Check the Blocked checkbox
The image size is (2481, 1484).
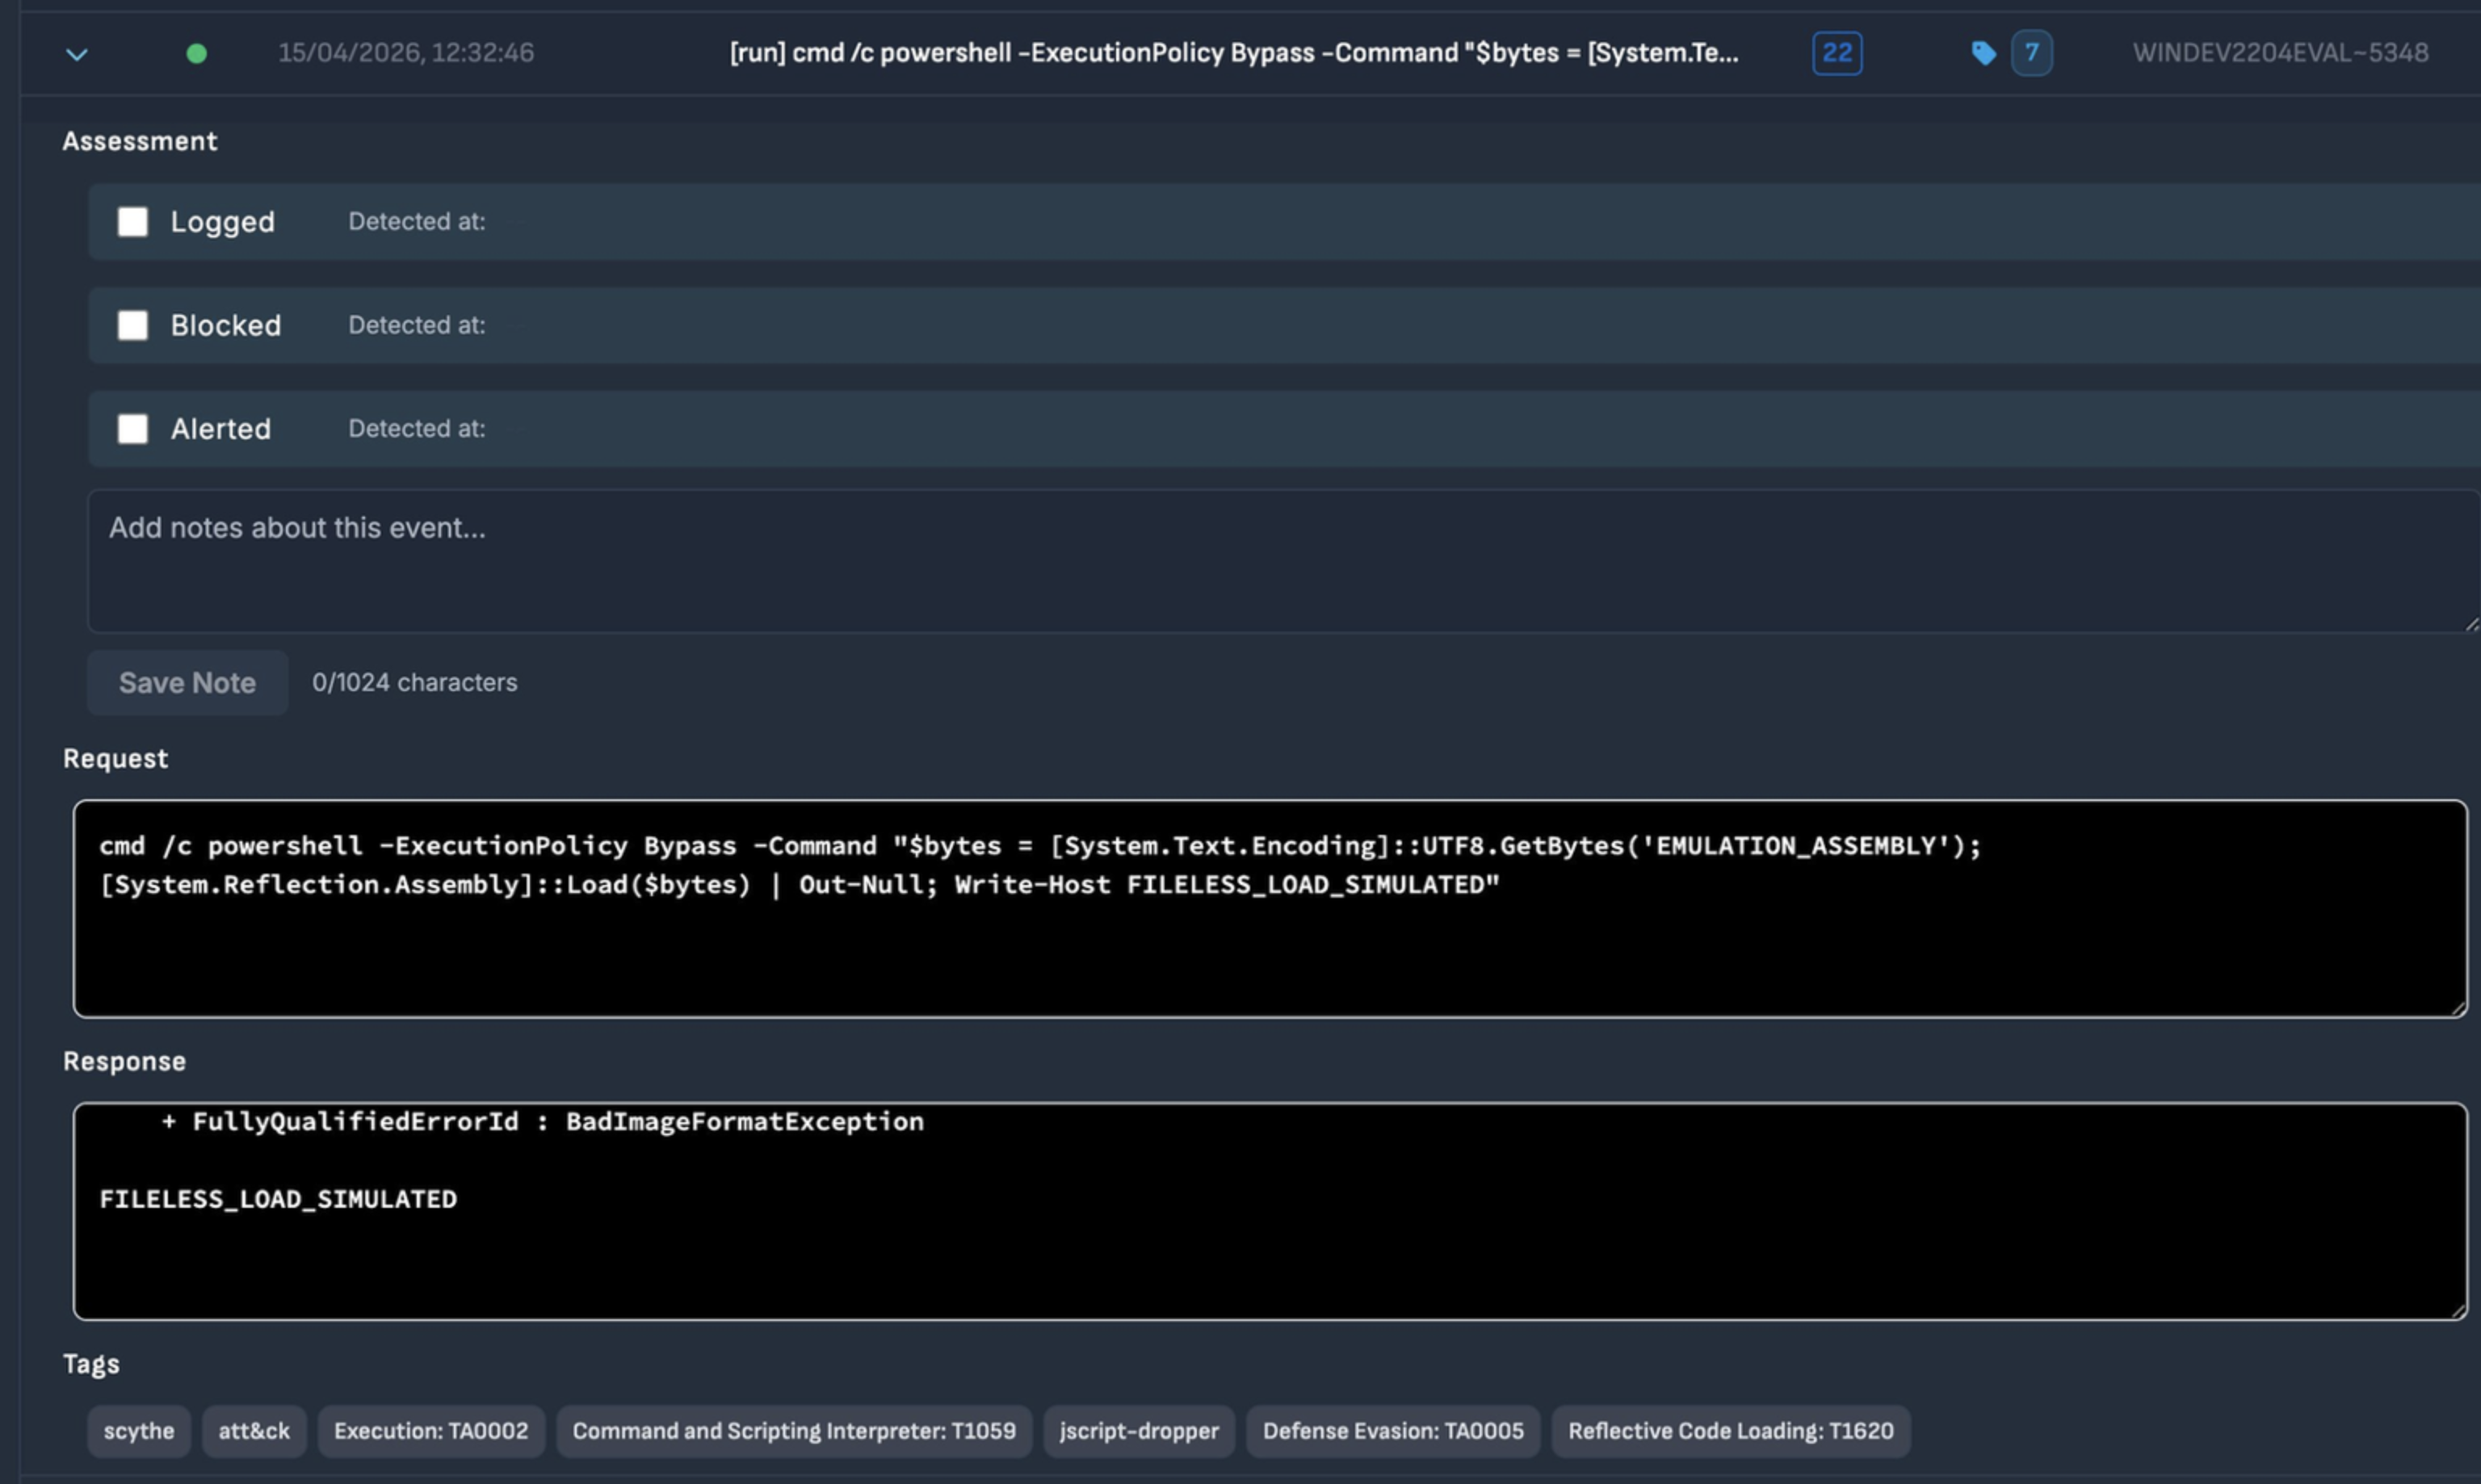tap(133, 325)
